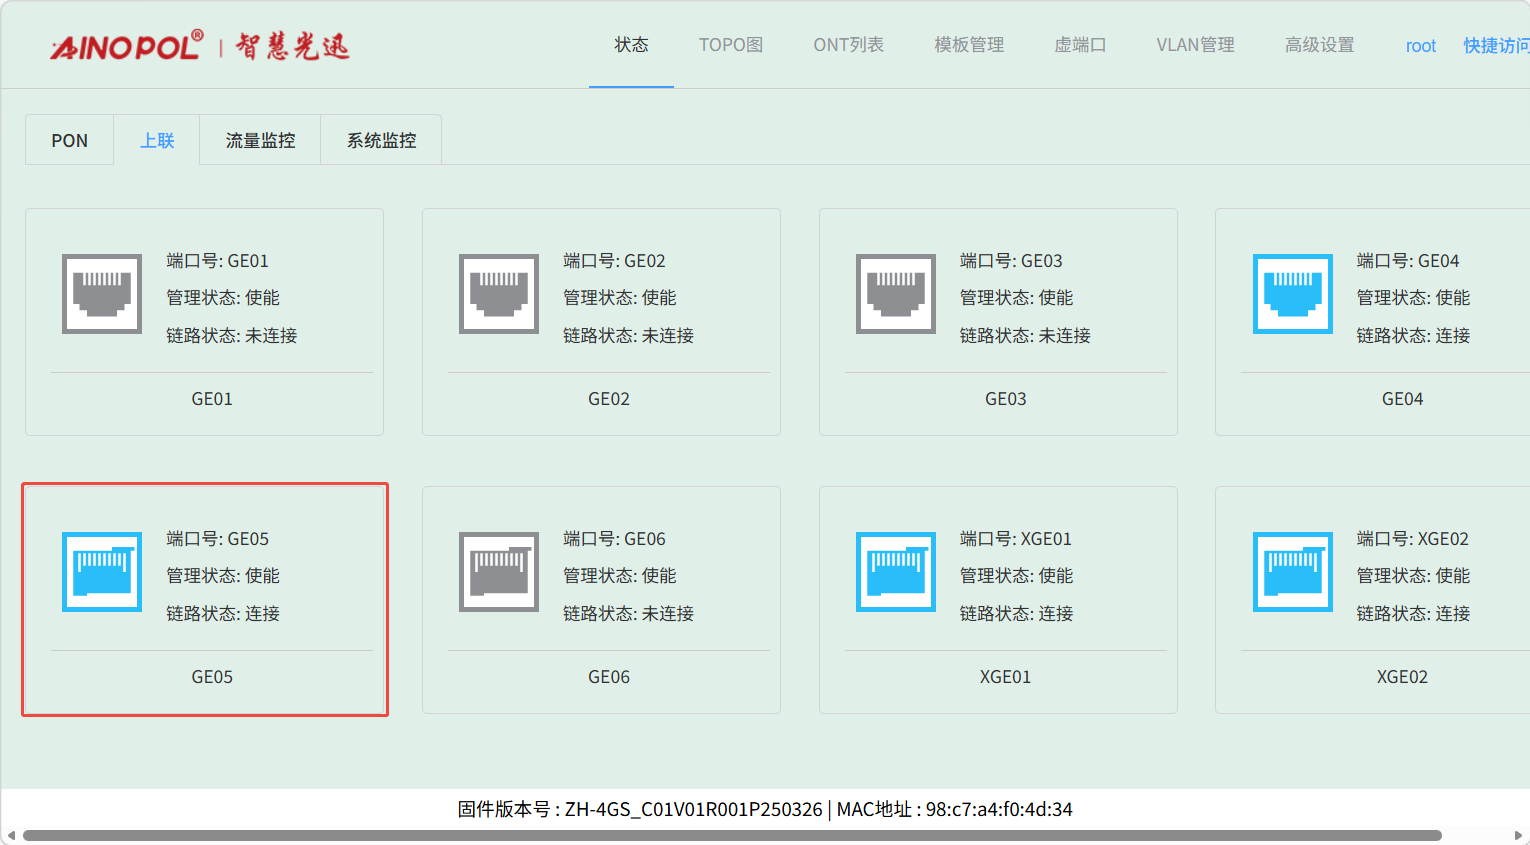
Task: Open the 虚端口 menu item
Action: click(1080, 45)
